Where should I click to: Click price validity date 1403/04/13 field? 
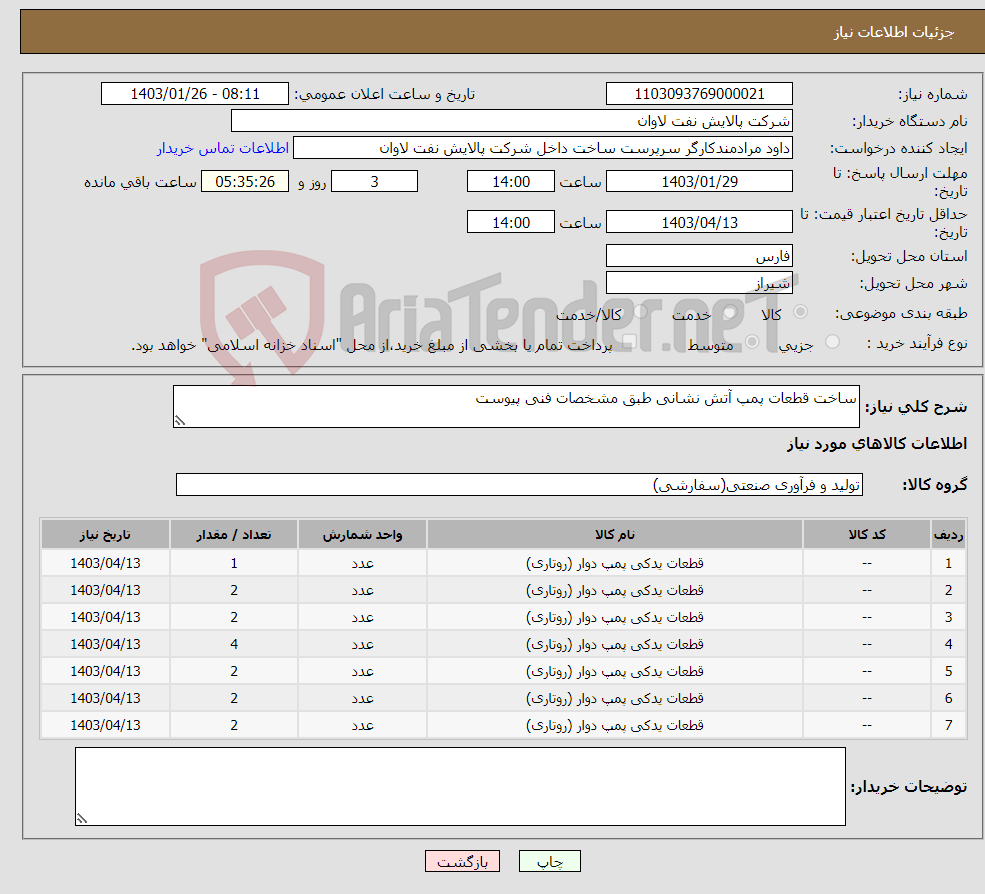tap(699, 222)
